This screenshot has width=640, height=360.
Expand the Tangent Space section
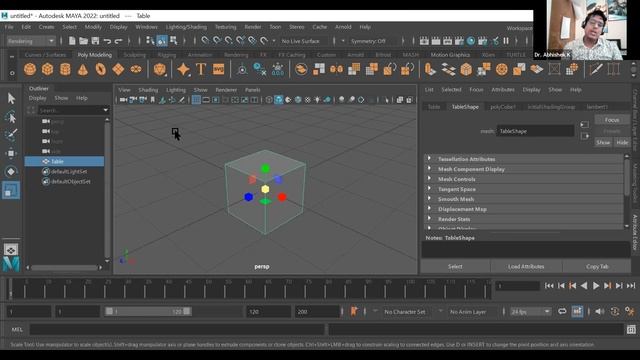[524, 189]
